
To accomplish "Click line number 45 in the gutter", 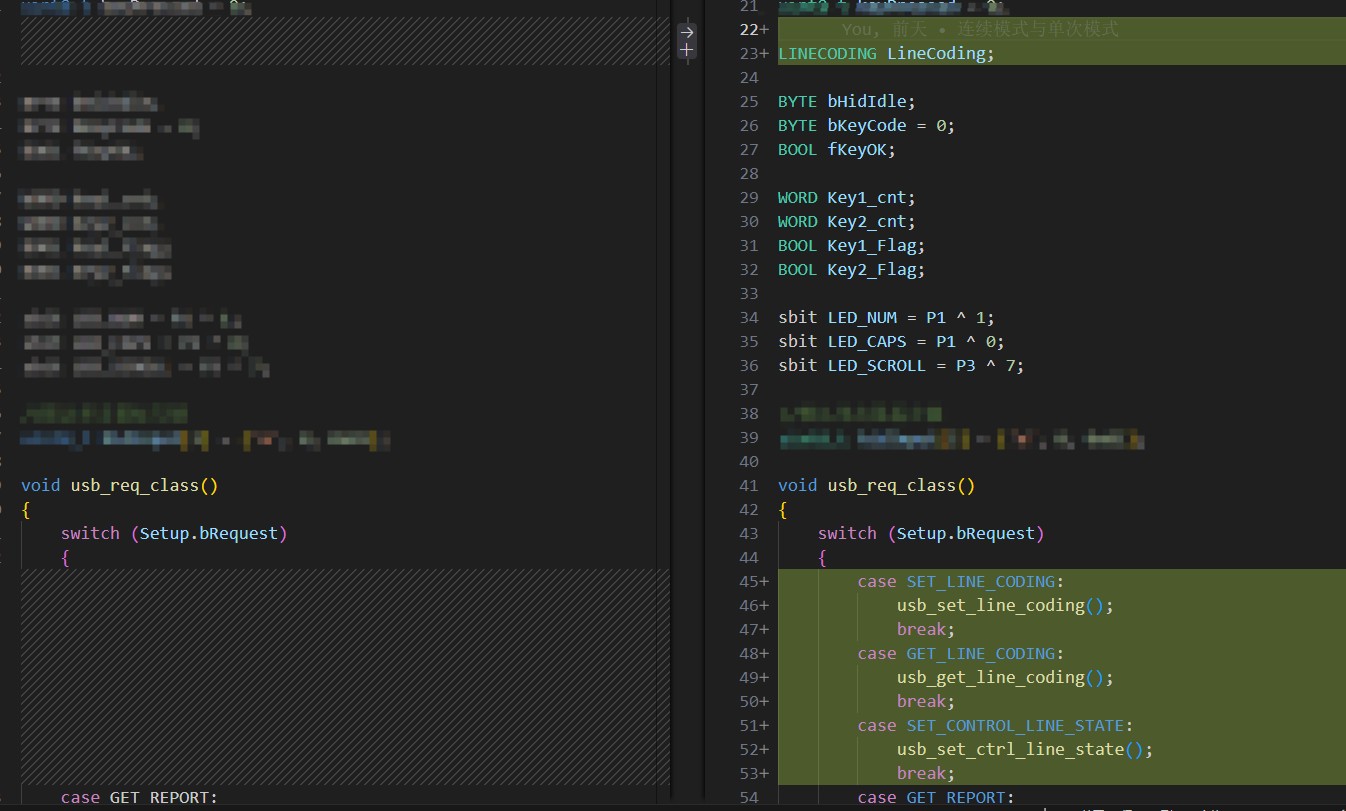I will click(750, 582).
